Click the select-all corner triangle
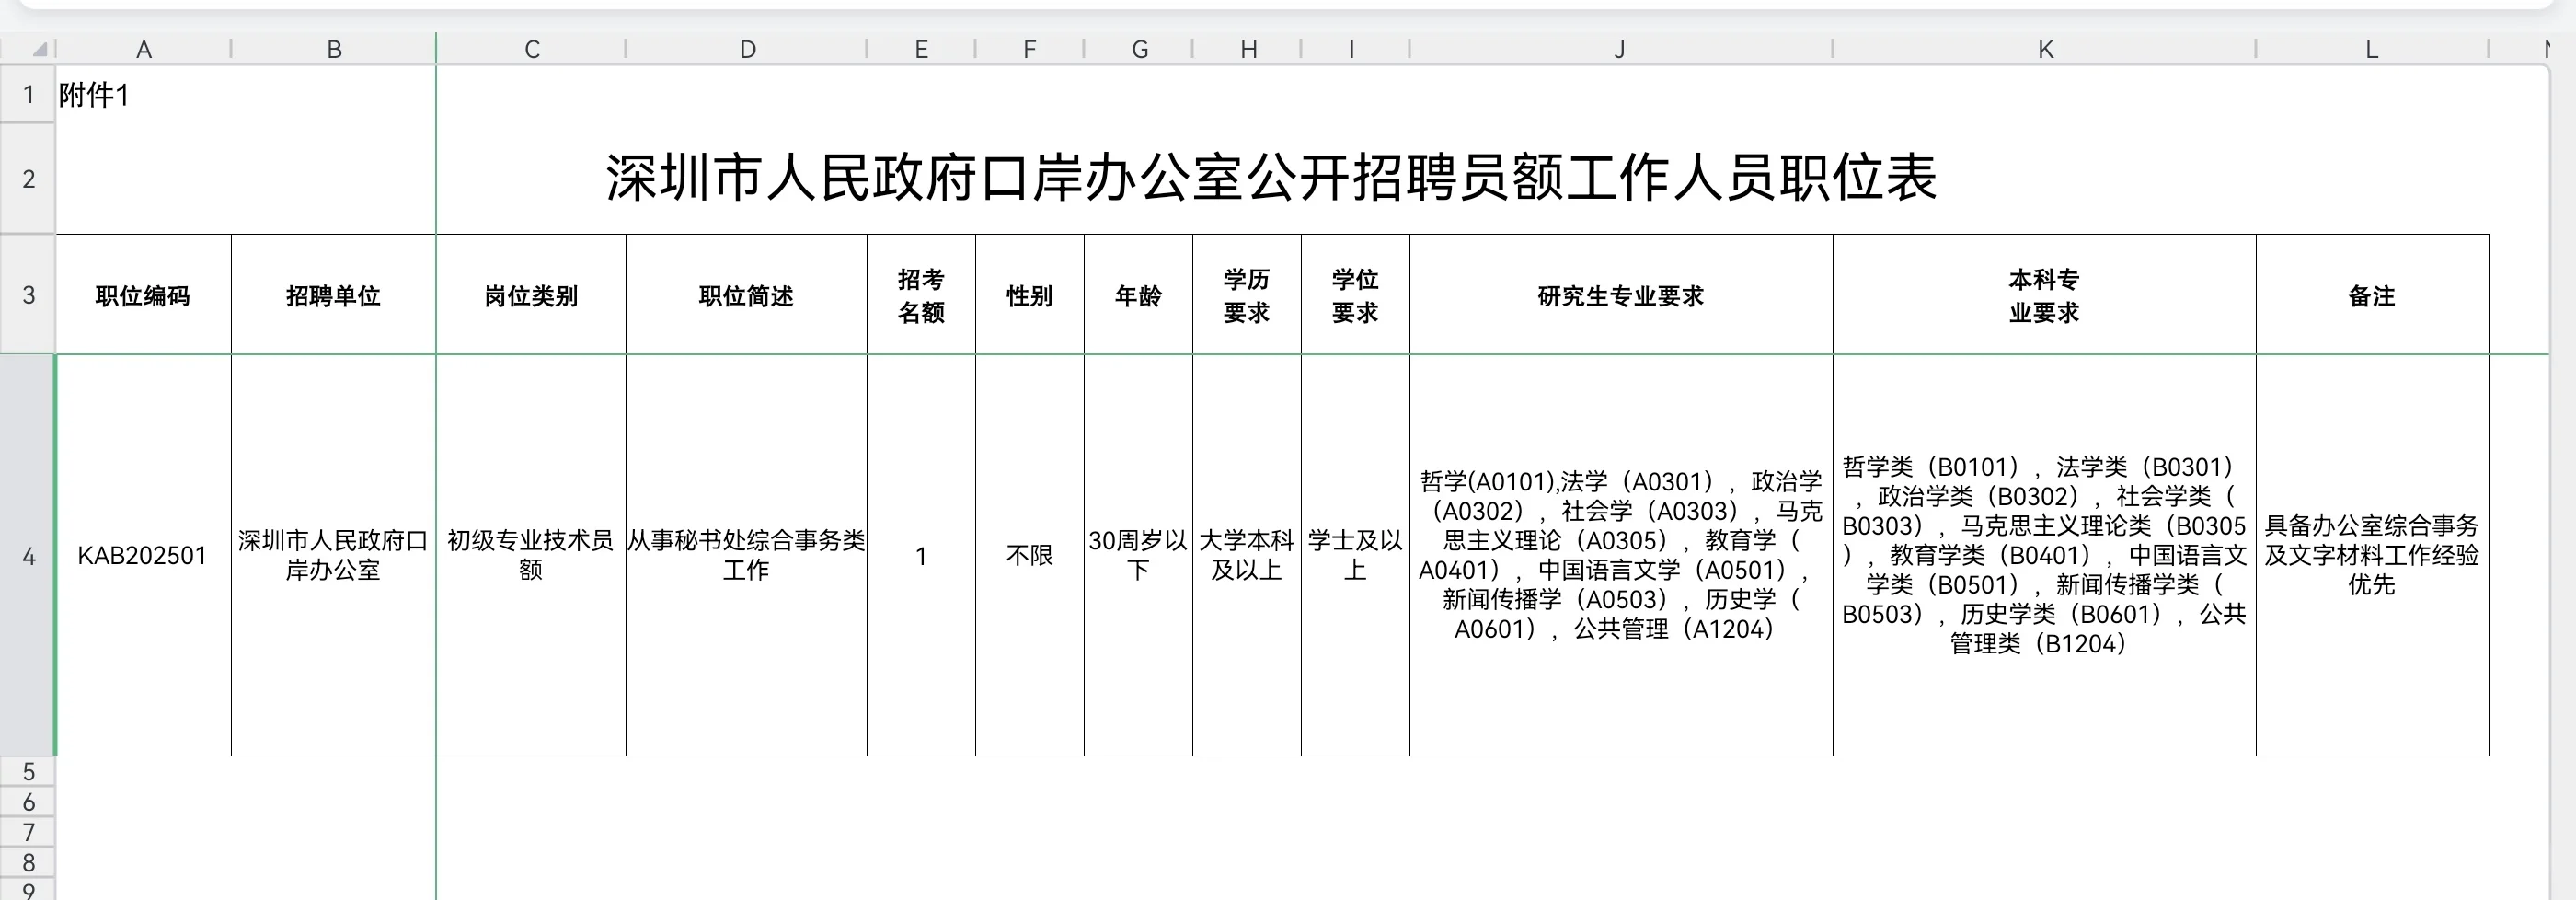 pos(39,49)
